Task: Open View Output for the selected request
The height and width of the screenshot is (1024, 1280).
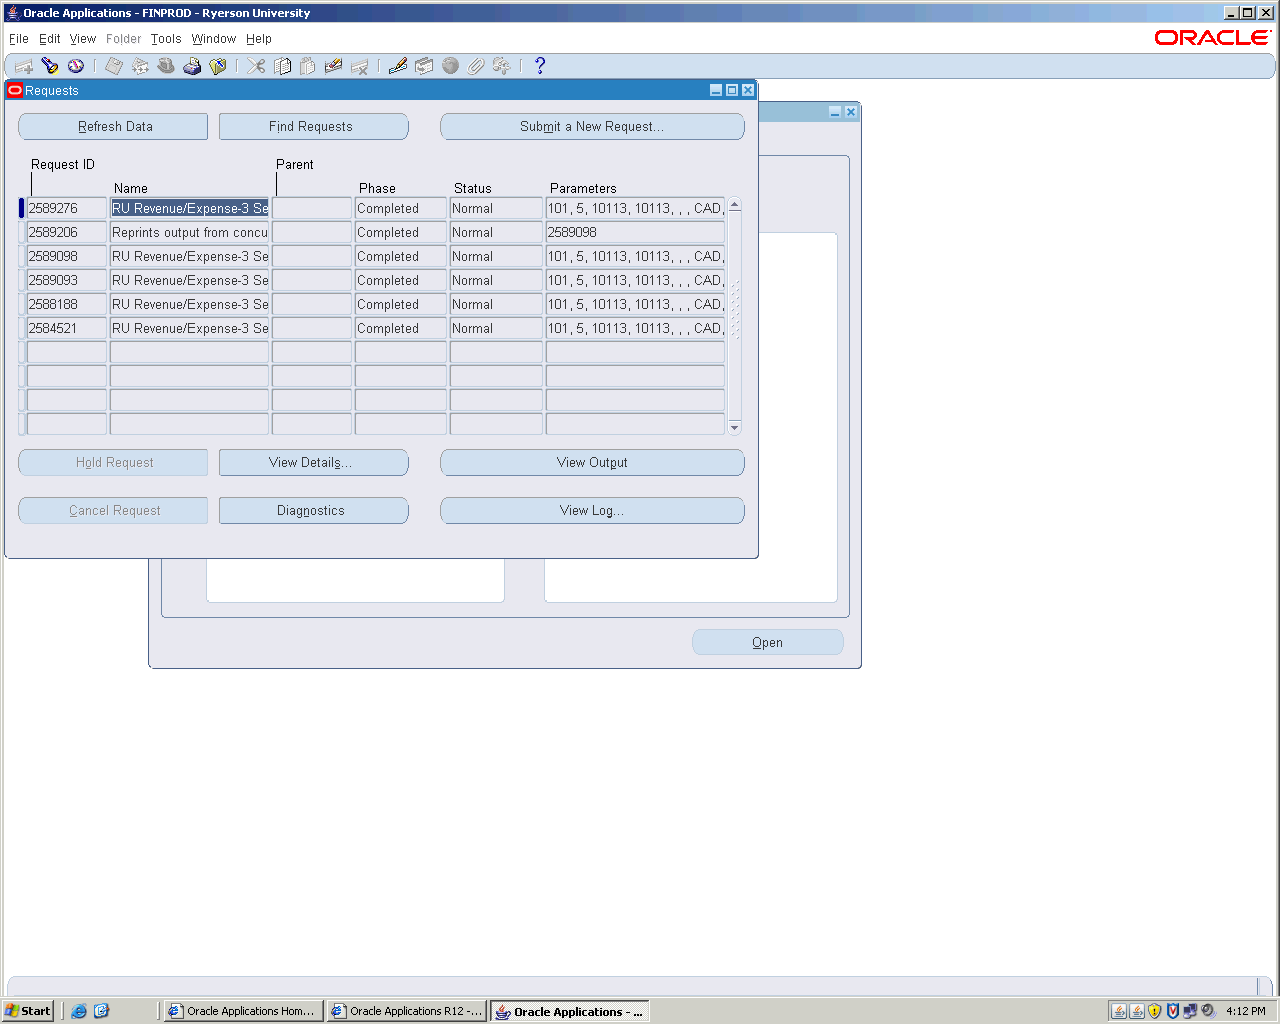Action: coord(592,463)
